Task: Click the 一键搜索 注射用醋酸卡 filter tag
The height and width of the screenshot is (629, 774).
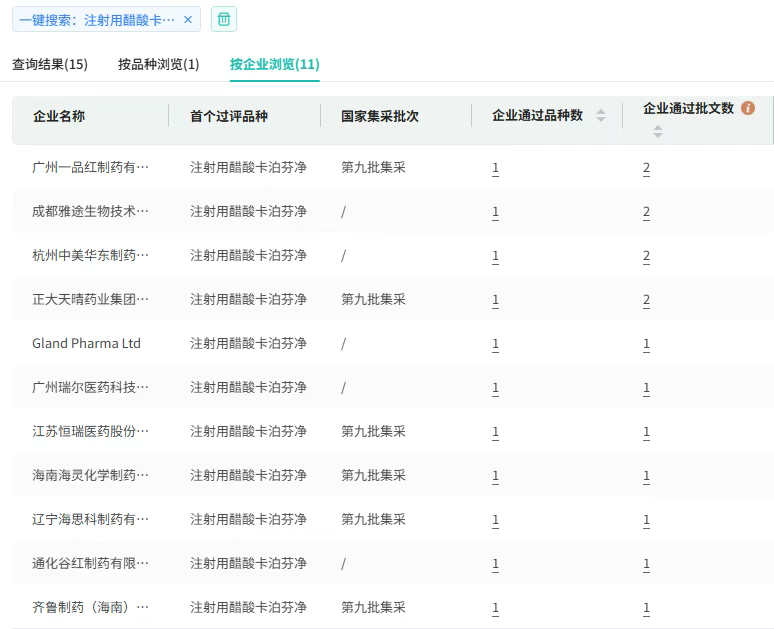Action: coord(97,19)
